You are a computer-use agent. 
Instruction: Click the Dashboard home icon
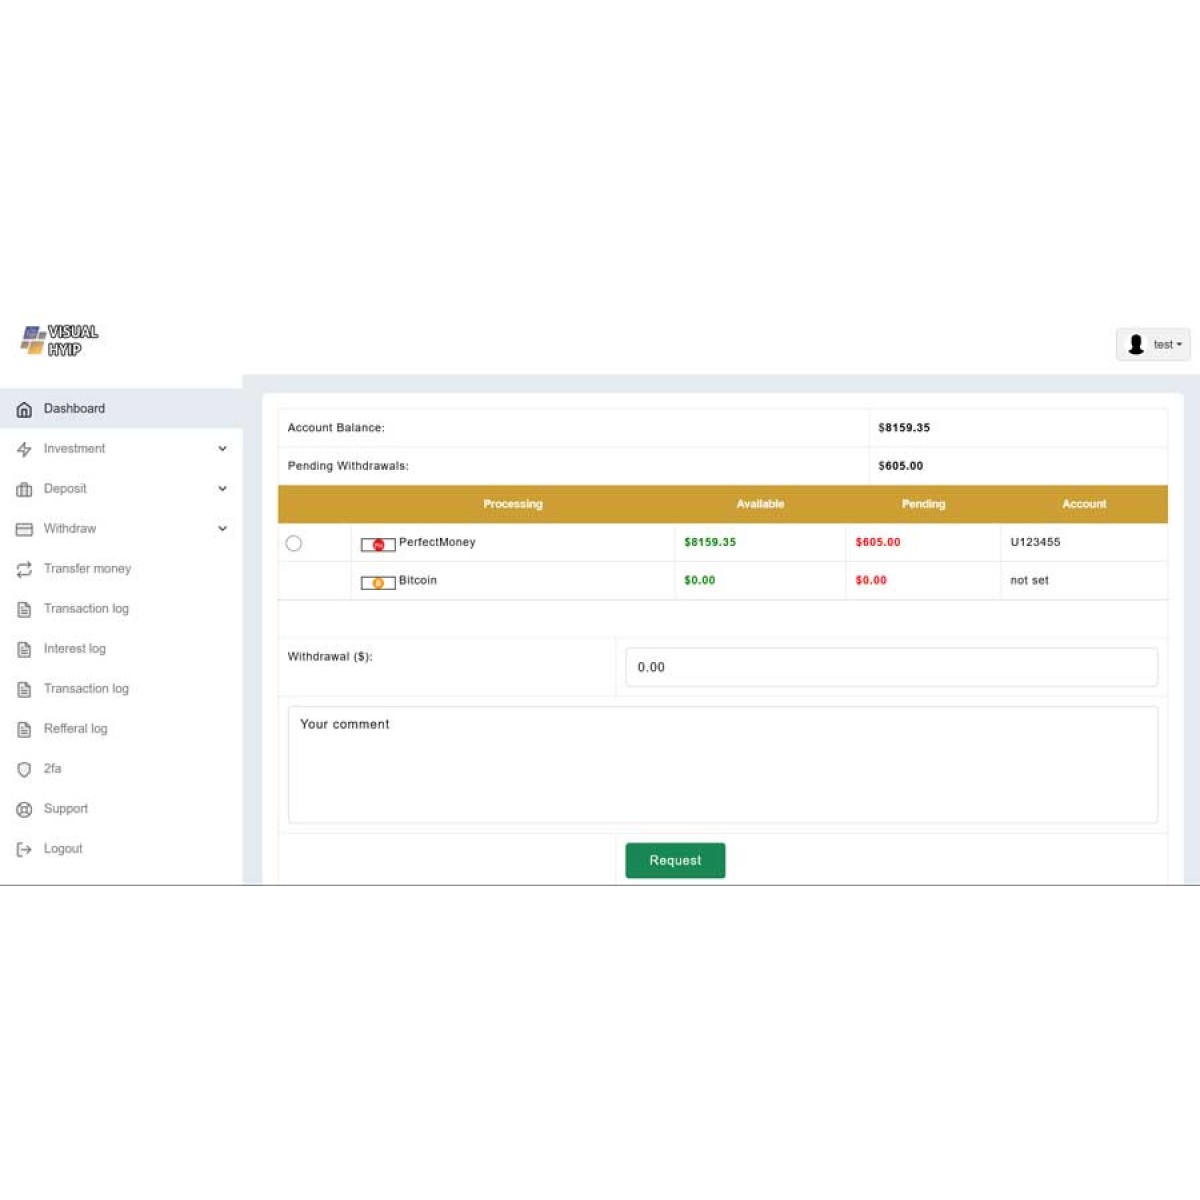click(24, 410)
